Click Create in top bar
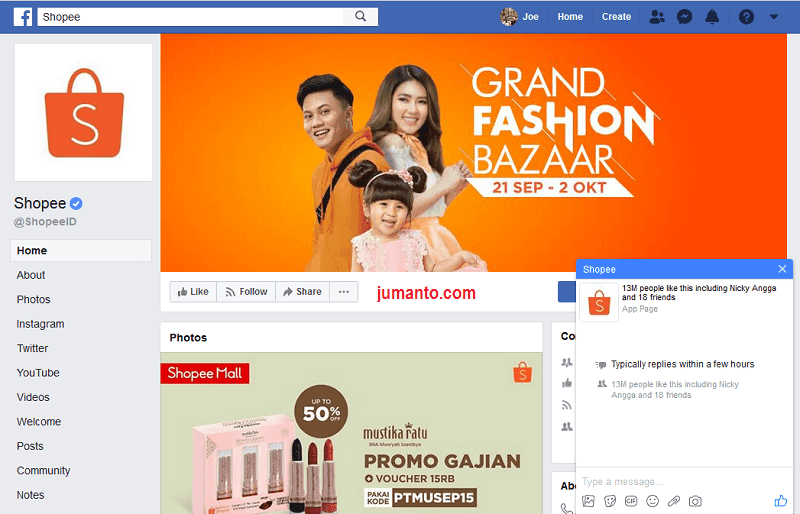800x514 pixels. coord(616,17)
